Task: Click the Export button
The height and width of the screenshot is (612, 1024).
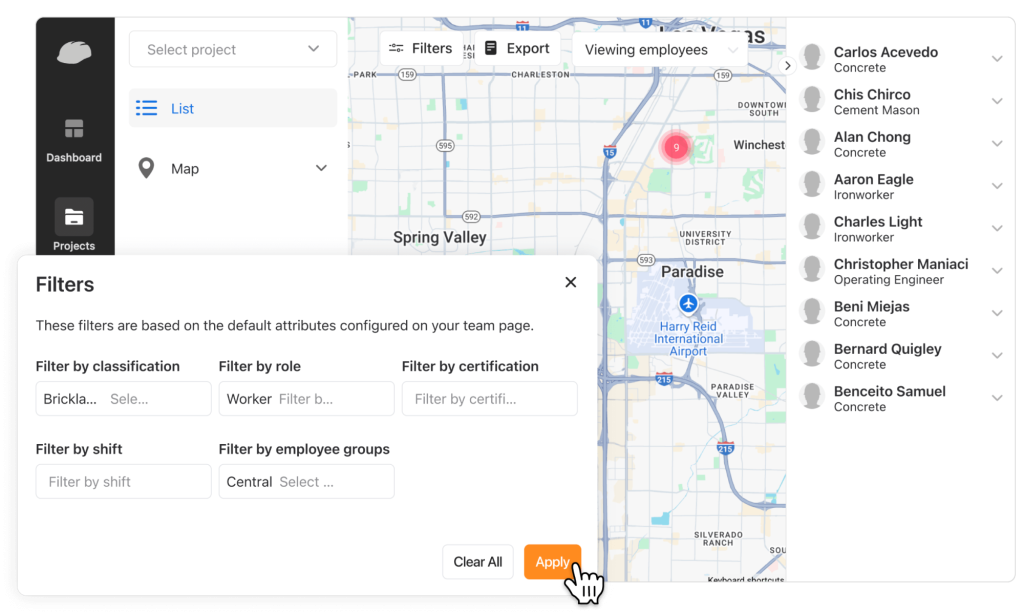Action: 517,48
